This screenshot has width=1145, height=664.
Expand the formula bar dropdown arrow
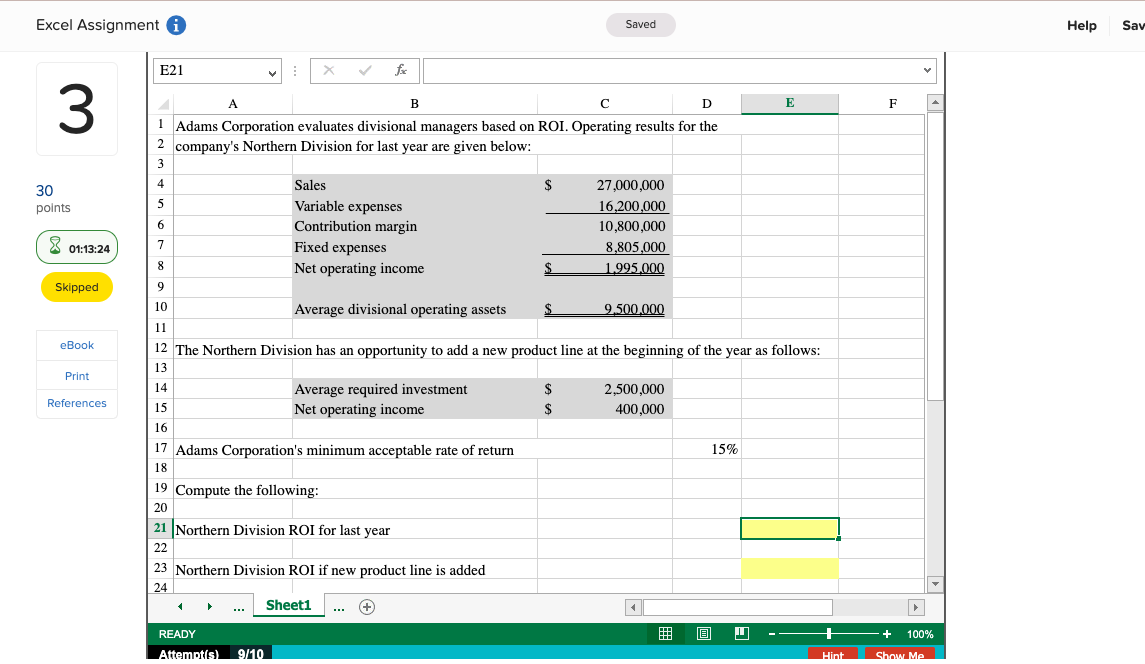[x=928, y=70]
